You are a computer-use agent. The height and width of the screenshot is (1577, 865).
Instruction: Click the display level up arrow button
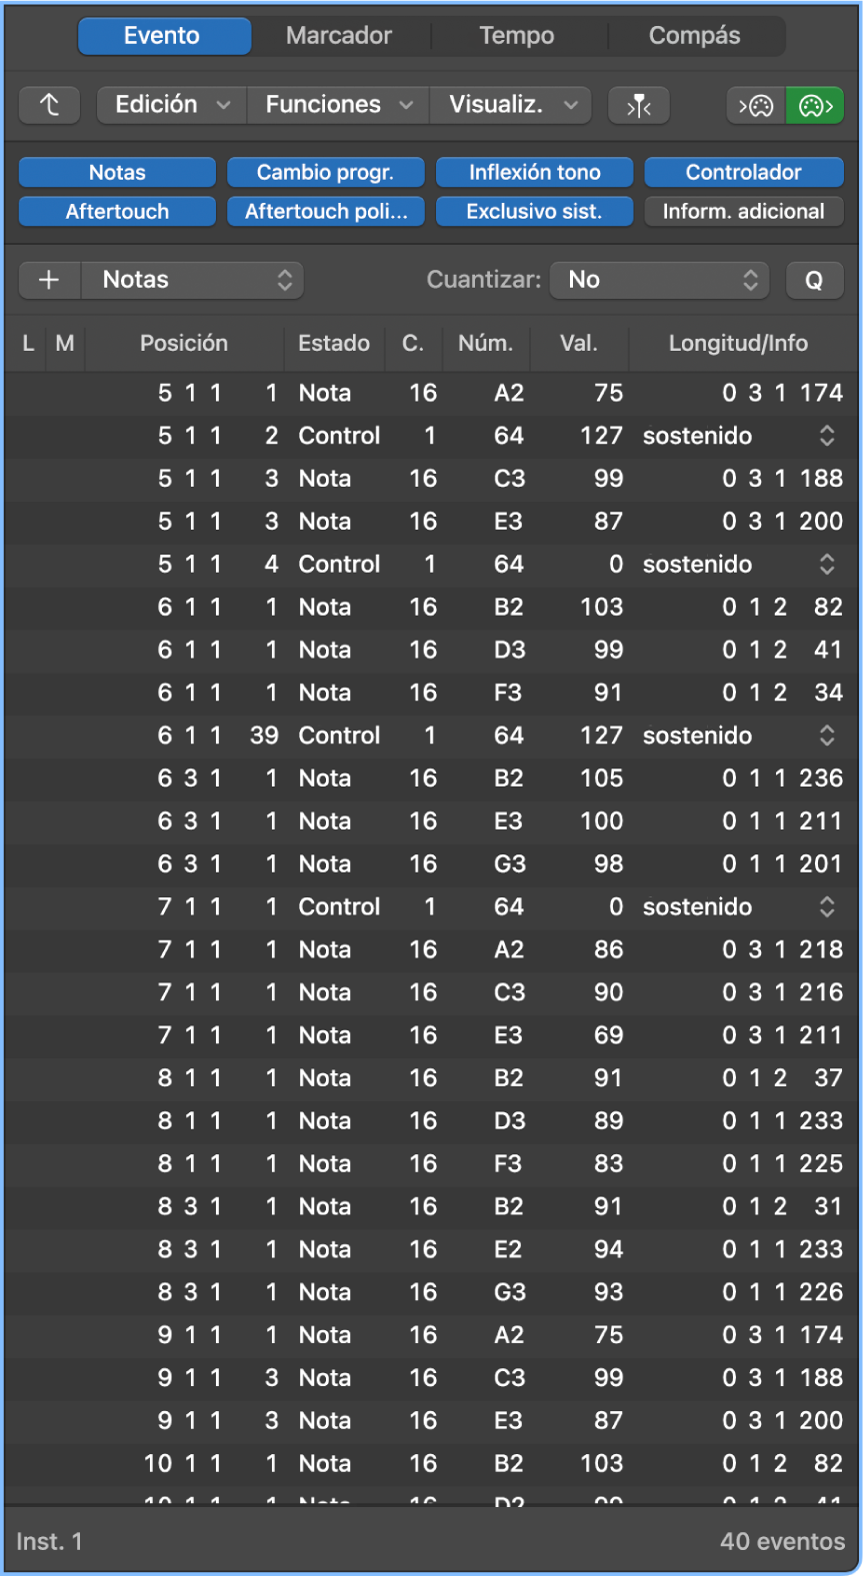[x=50, y=105]
